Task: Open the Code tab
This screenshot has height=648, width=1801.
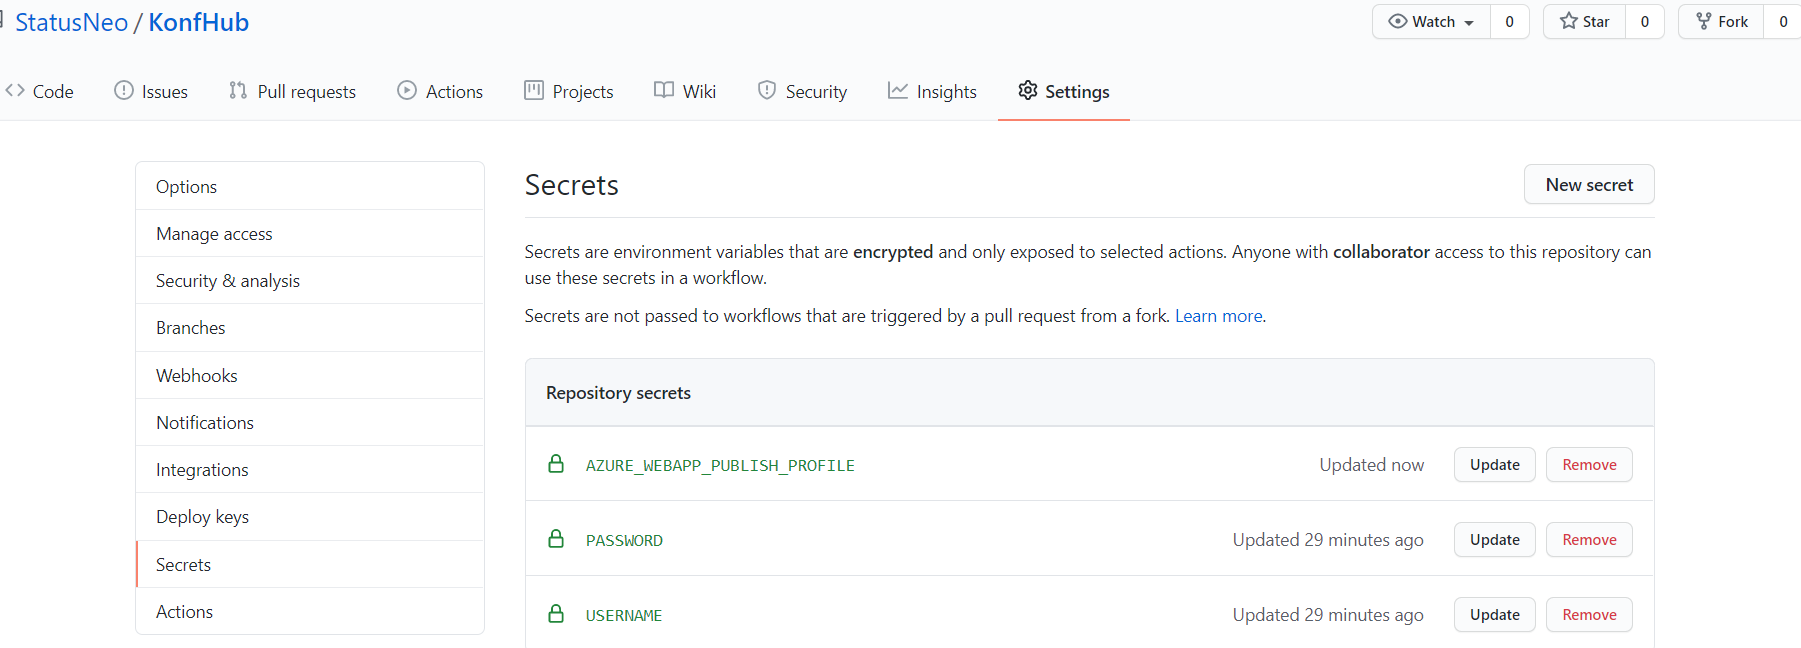Action: tap(40, 91)
